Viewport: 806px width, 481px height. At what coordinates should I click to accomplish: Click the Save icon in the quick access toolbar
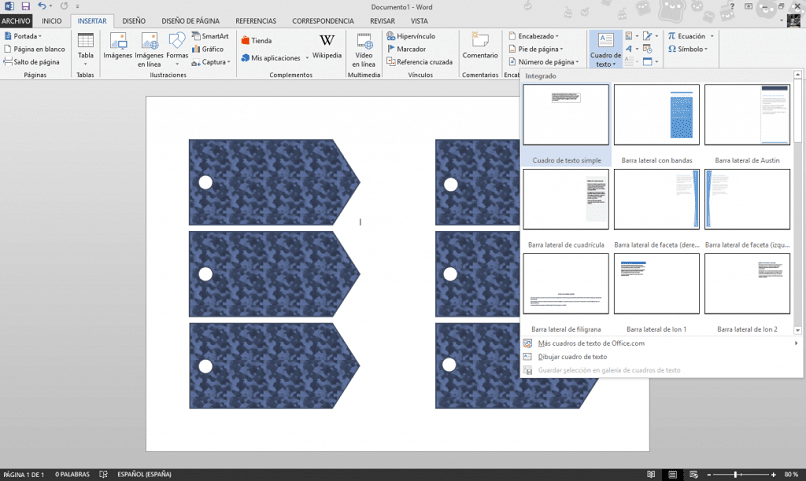(x=26, y=7)
